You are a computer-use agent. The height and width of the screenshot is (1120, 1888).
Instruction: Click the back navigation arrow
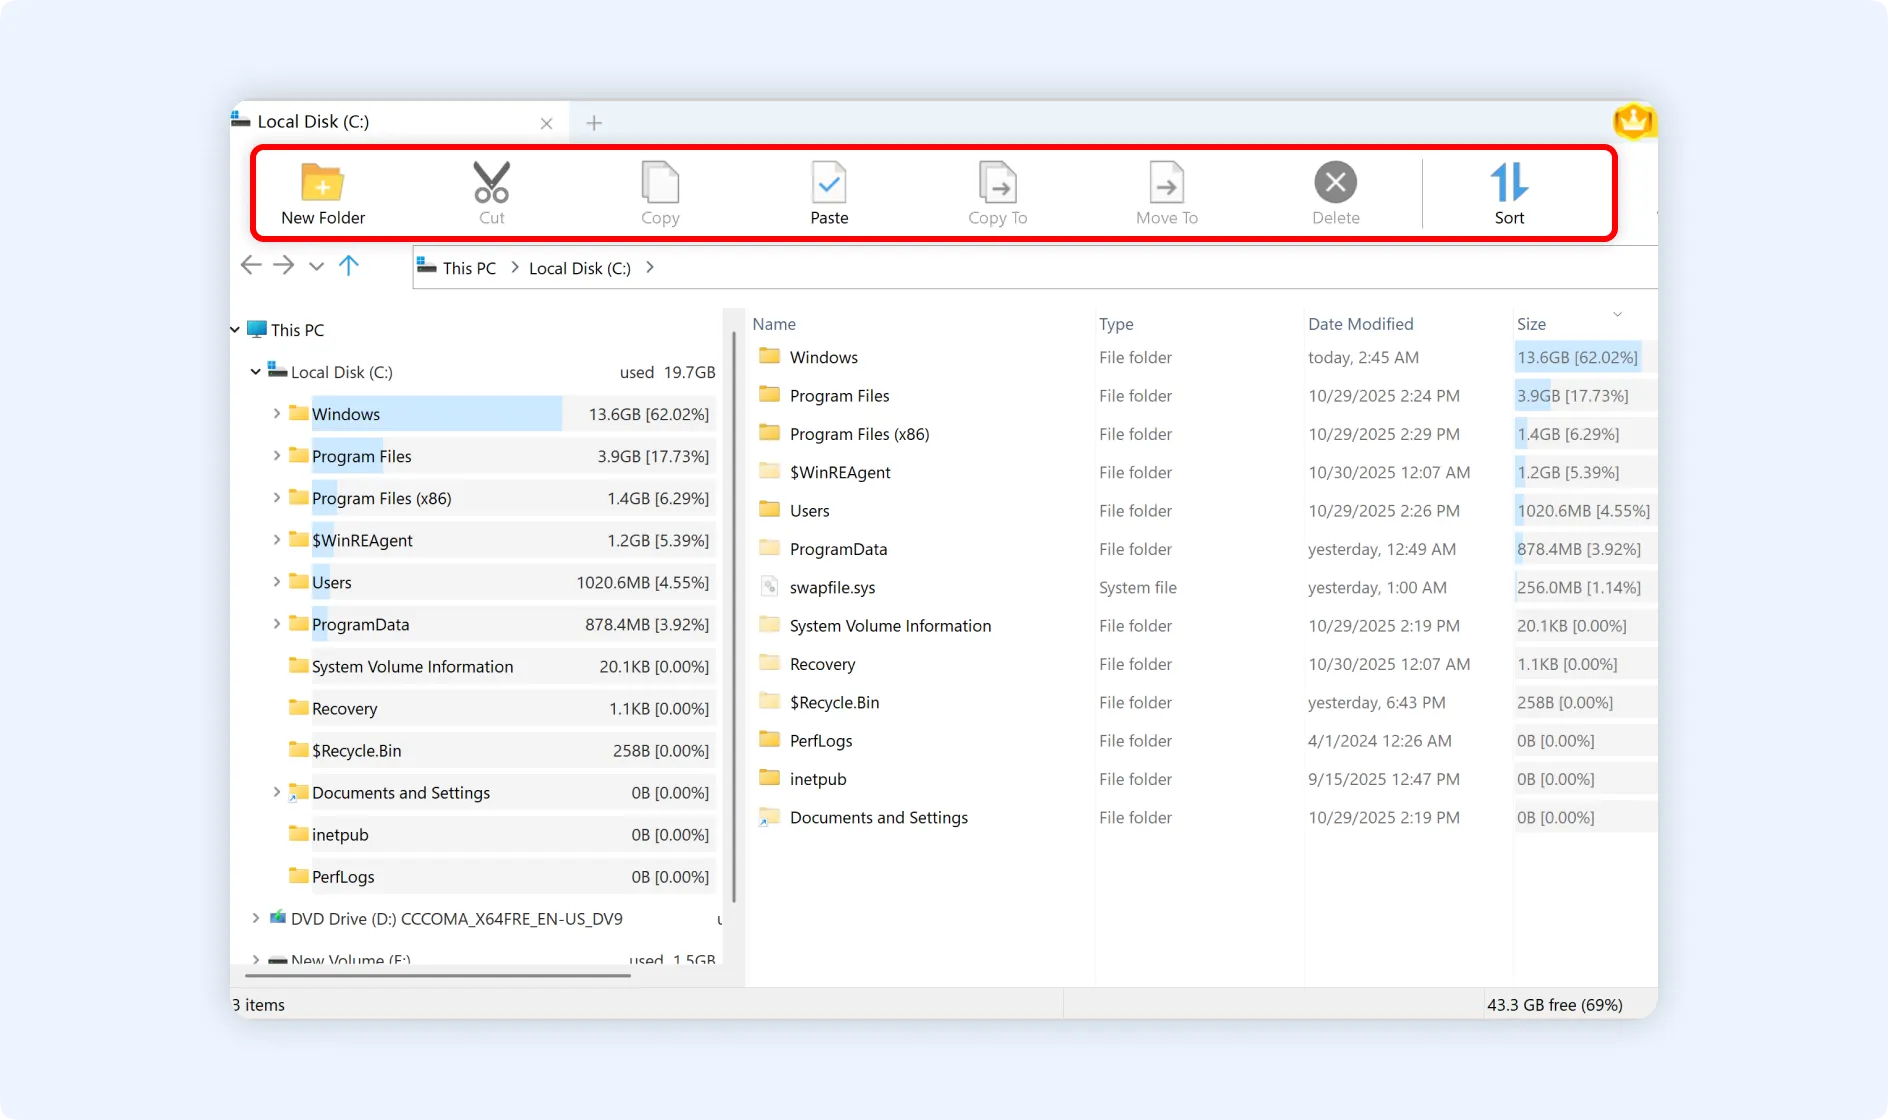click(250, 265)
